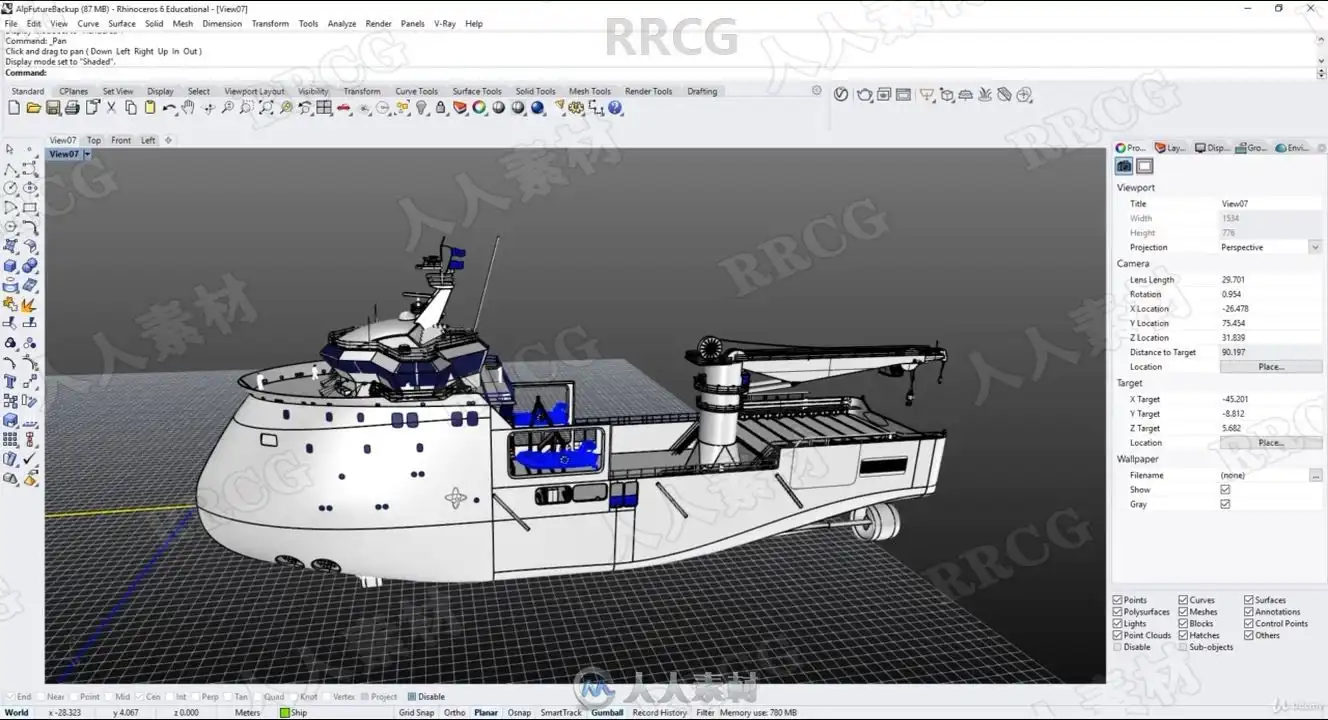Select the Box solid tool in sidebar

[x=10, y=266]
